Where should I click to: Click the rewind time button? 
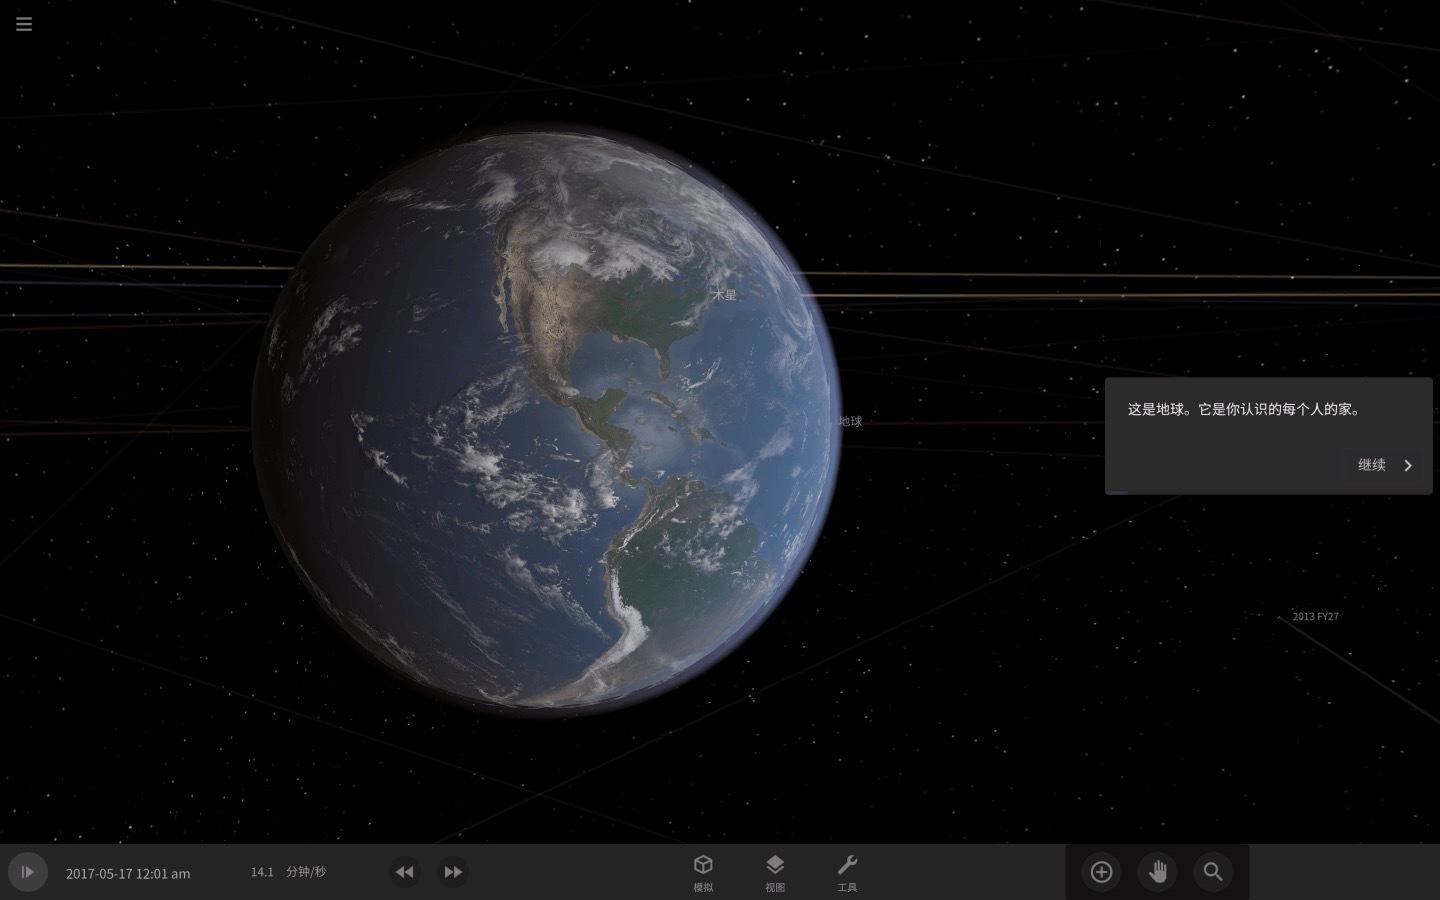(404, 872)
